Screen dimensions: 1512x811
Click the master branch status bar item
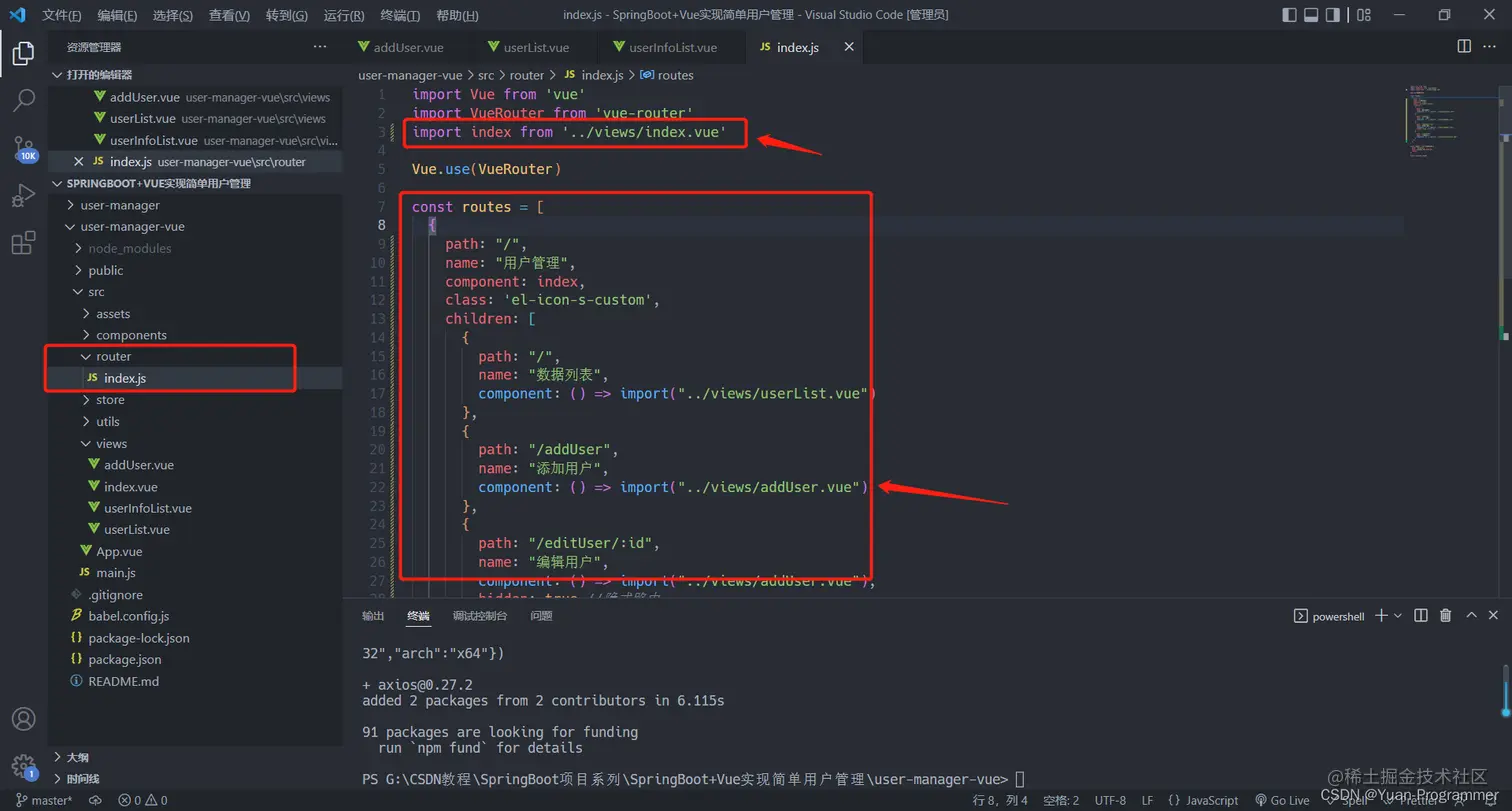44,800
